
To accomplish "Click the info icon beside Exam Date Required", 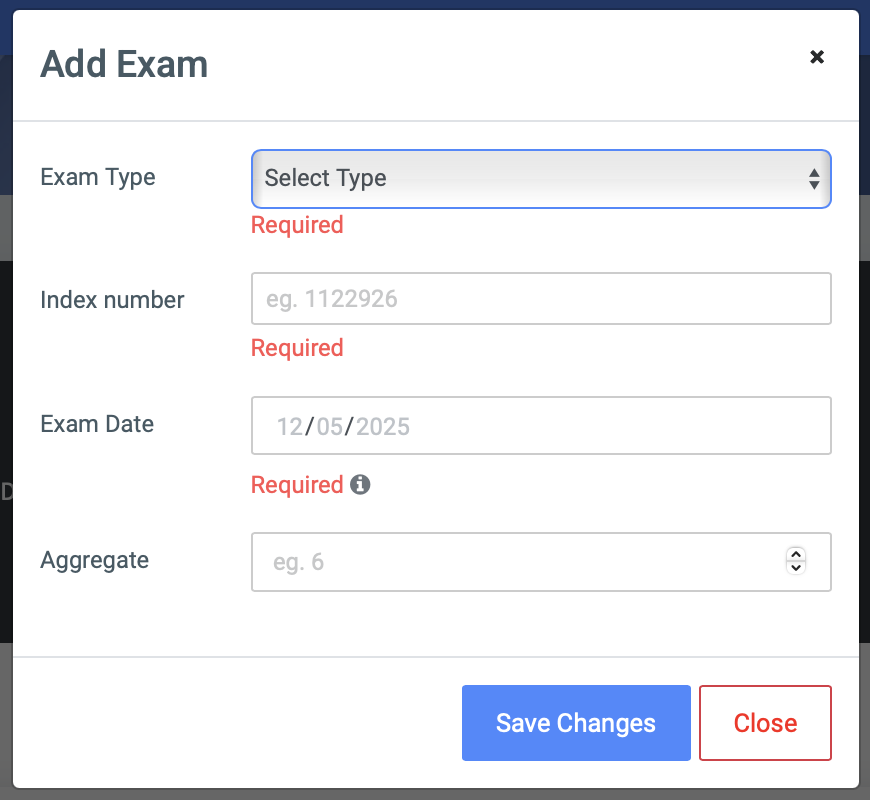I will [360, 485].
